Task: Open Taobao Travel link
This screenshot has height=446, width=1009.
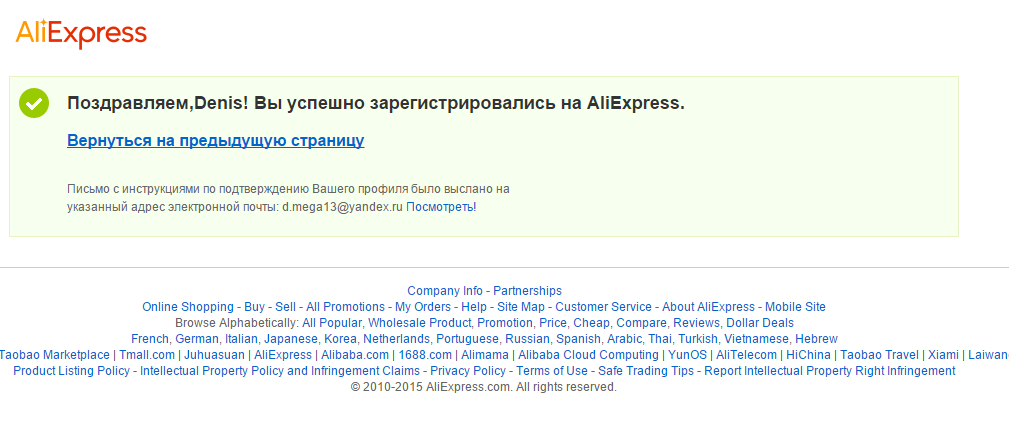Action: coord(880,355)
